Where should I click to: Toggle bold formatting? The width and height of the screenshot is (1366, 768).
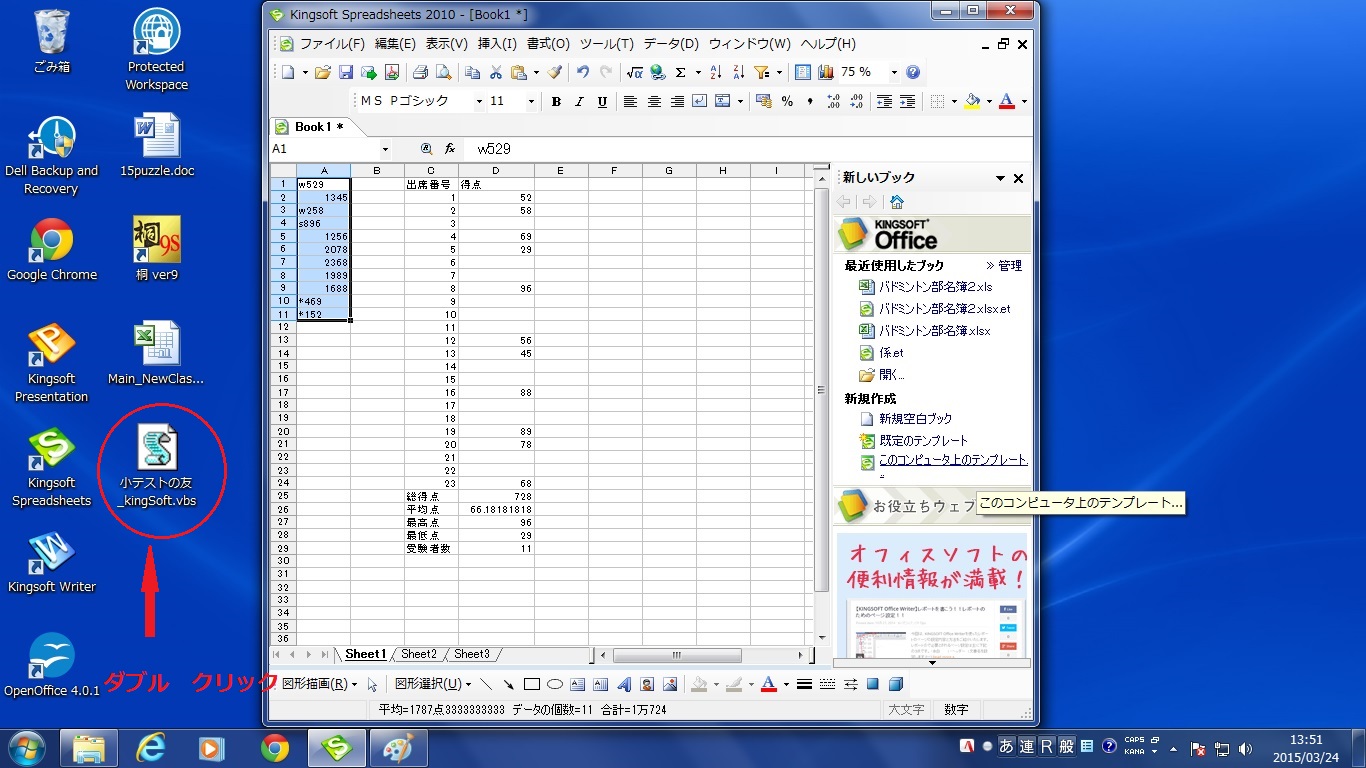(x=556, y=101)
